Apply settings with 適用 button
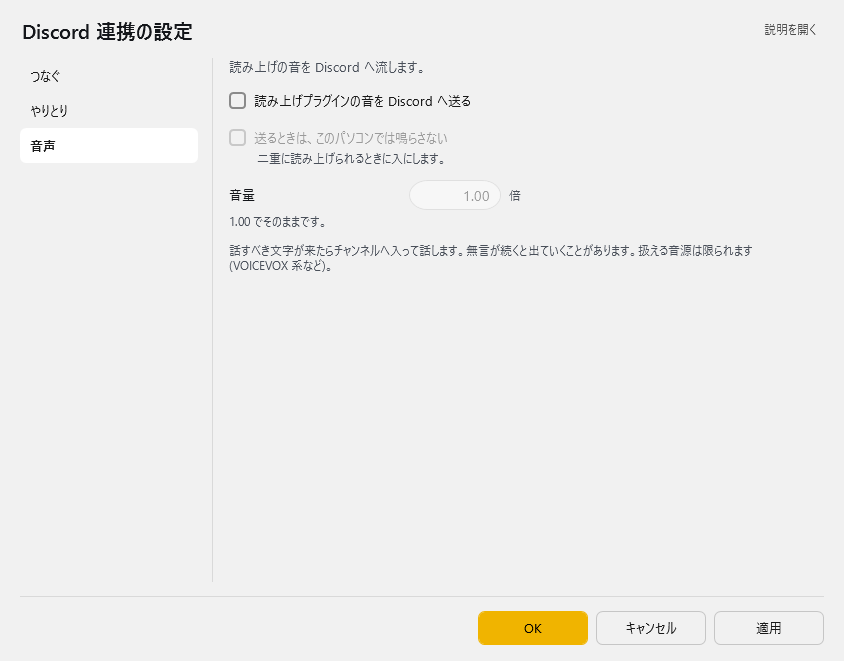Viewport: 844px width, 661px height. 769,628
